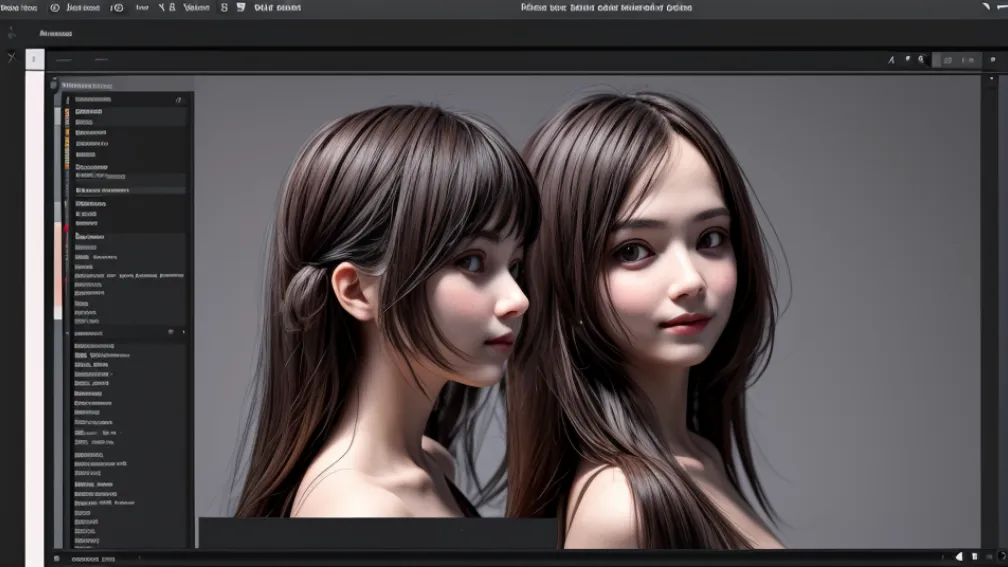Click the back arrow icon in the second bar
This screenshot has width=1008, height=567.
click(12, 33)
